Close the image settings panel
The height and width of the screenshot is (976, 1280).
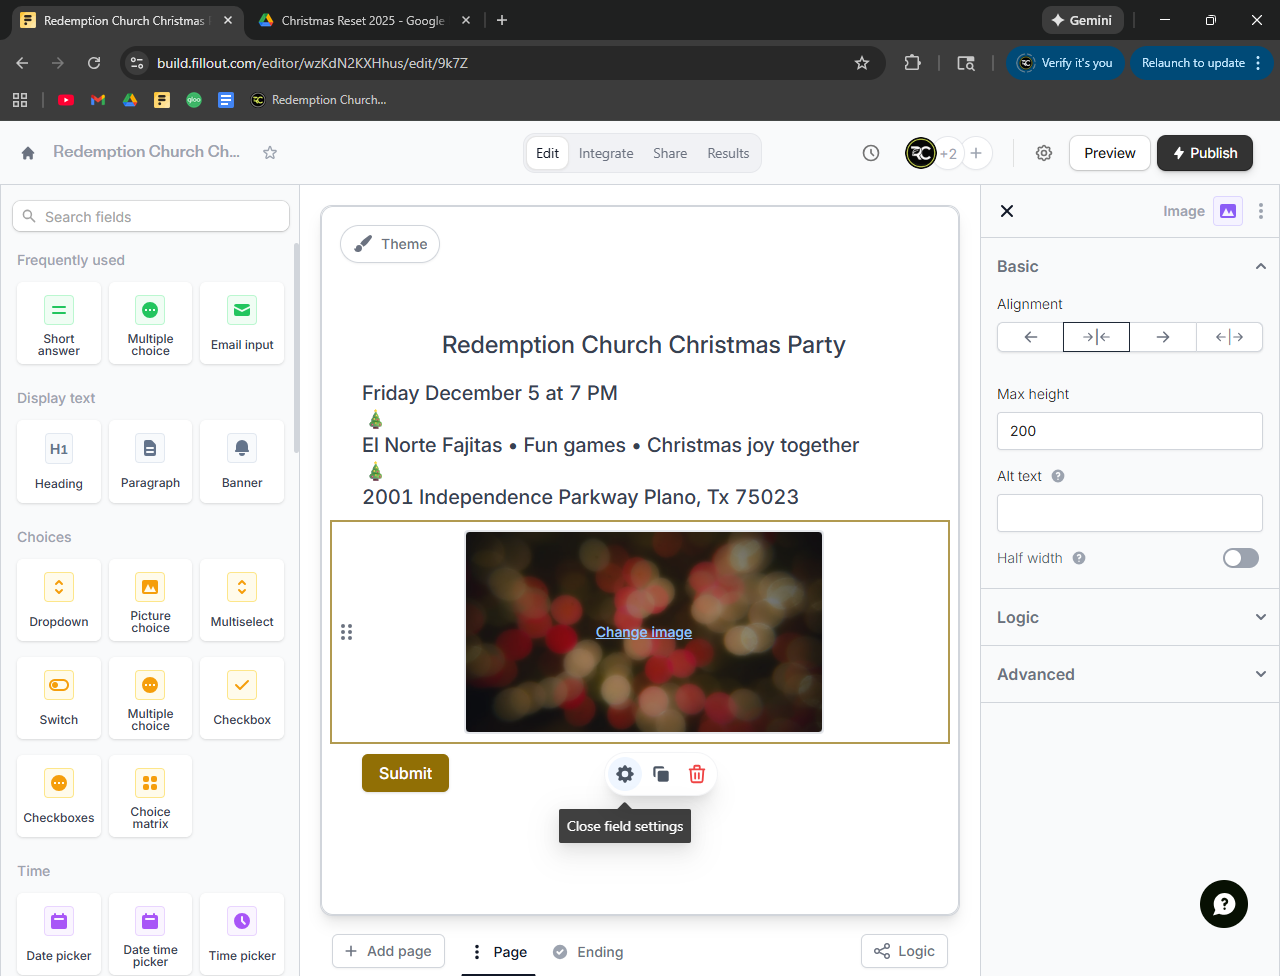pos(1007,211)
